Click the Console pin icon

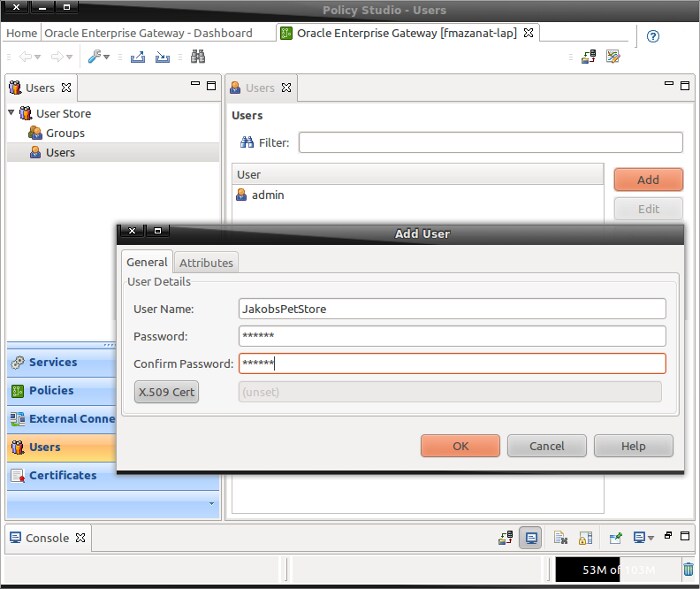pyautogui.click(x=616, y=538)
